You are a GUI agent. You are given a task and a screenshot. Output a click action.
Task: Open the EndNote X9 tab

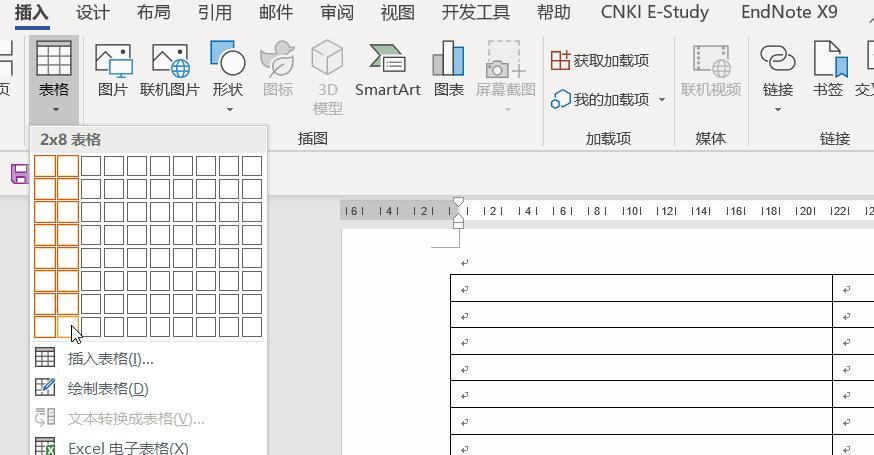click(789, 12)
